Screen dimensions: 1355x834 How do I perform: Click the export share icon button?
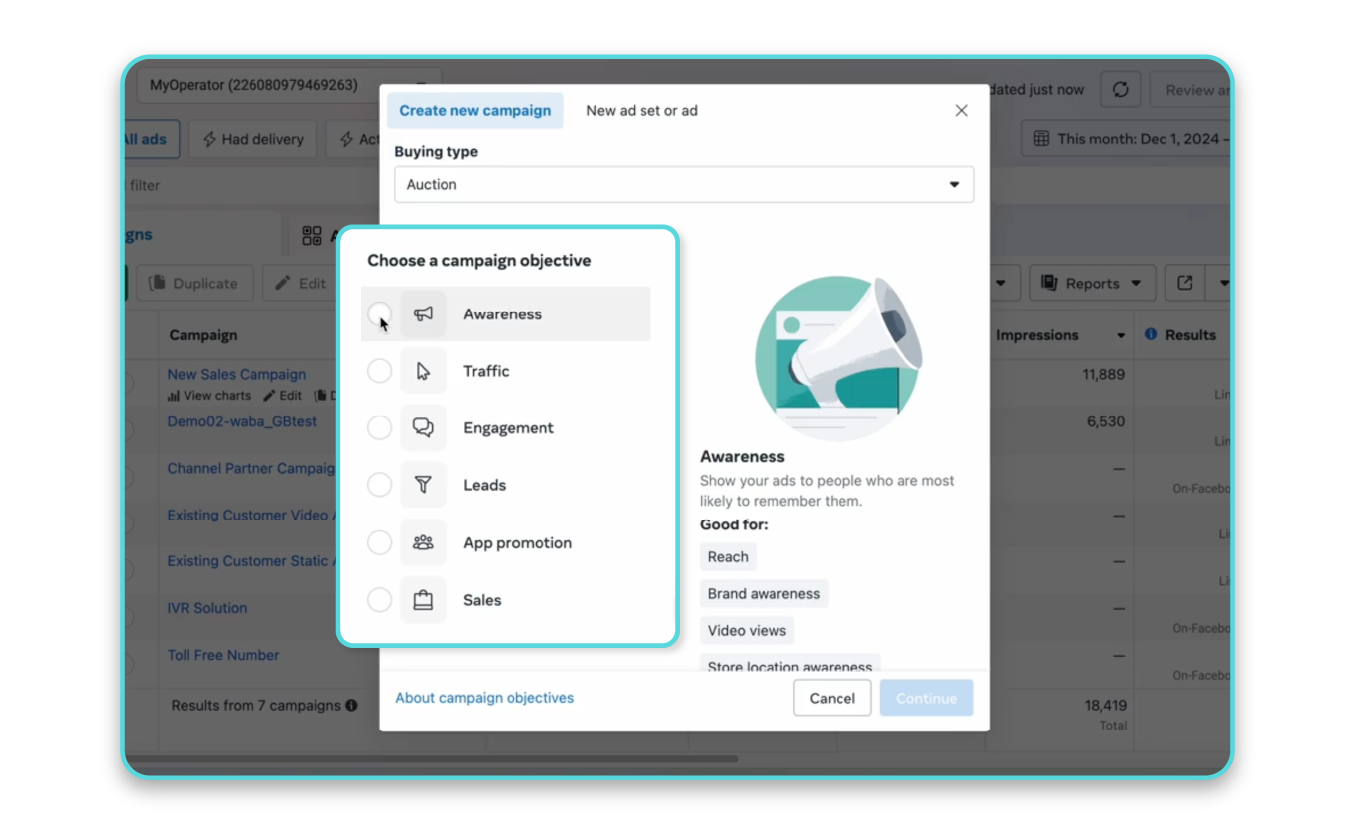pos(1185,284)
